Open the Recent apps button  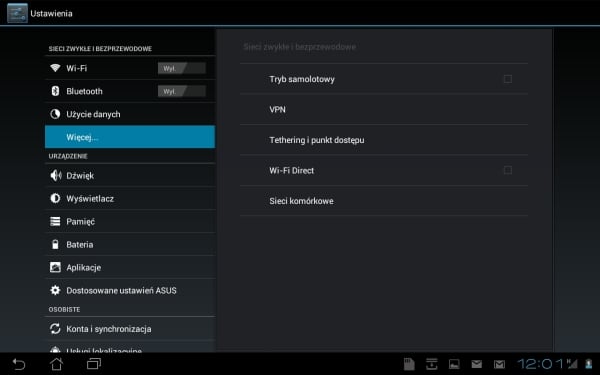coord(94,364)
